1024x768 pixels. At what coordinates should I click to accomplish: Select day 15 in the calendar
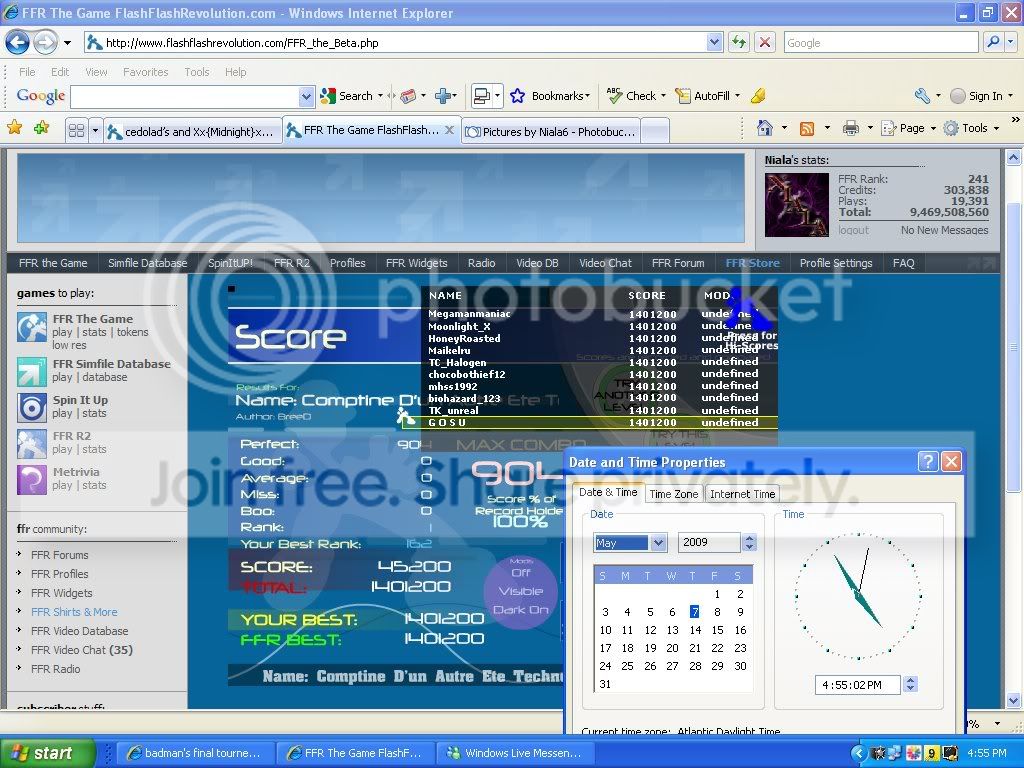click(x=717, y=630)
